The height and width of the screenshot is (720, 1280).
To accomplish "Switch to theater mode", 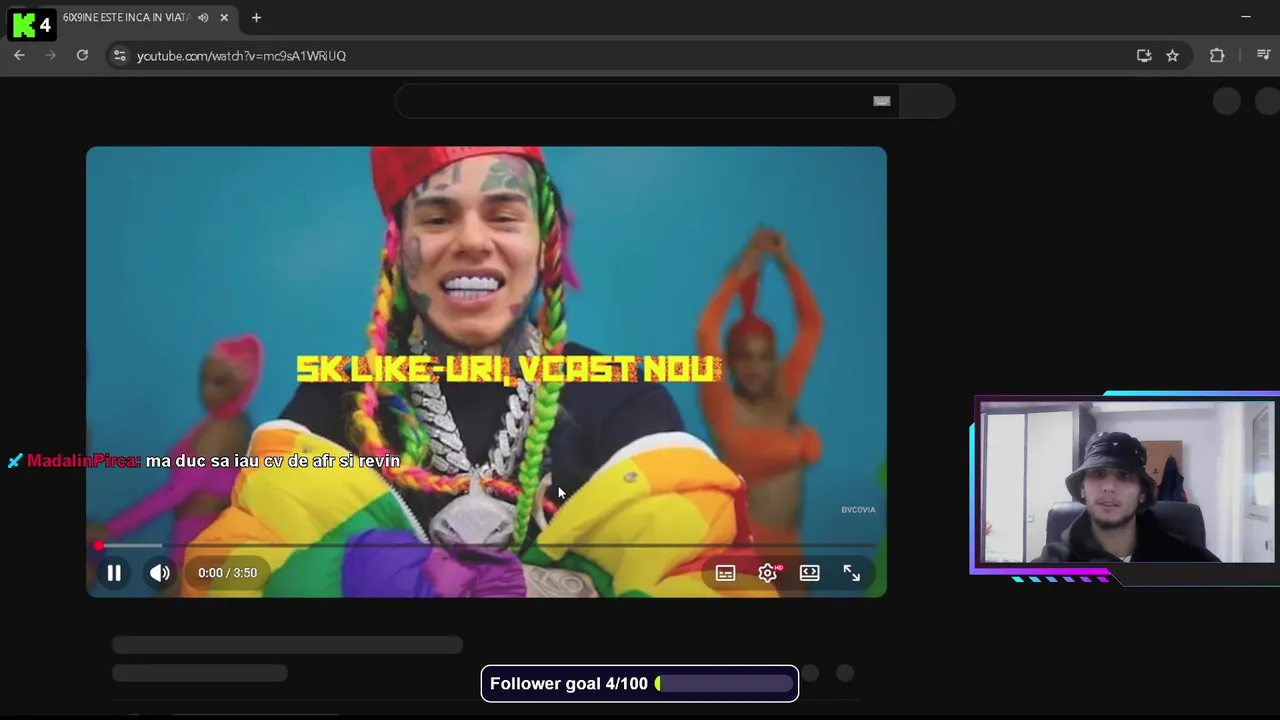I will (810, 573).
